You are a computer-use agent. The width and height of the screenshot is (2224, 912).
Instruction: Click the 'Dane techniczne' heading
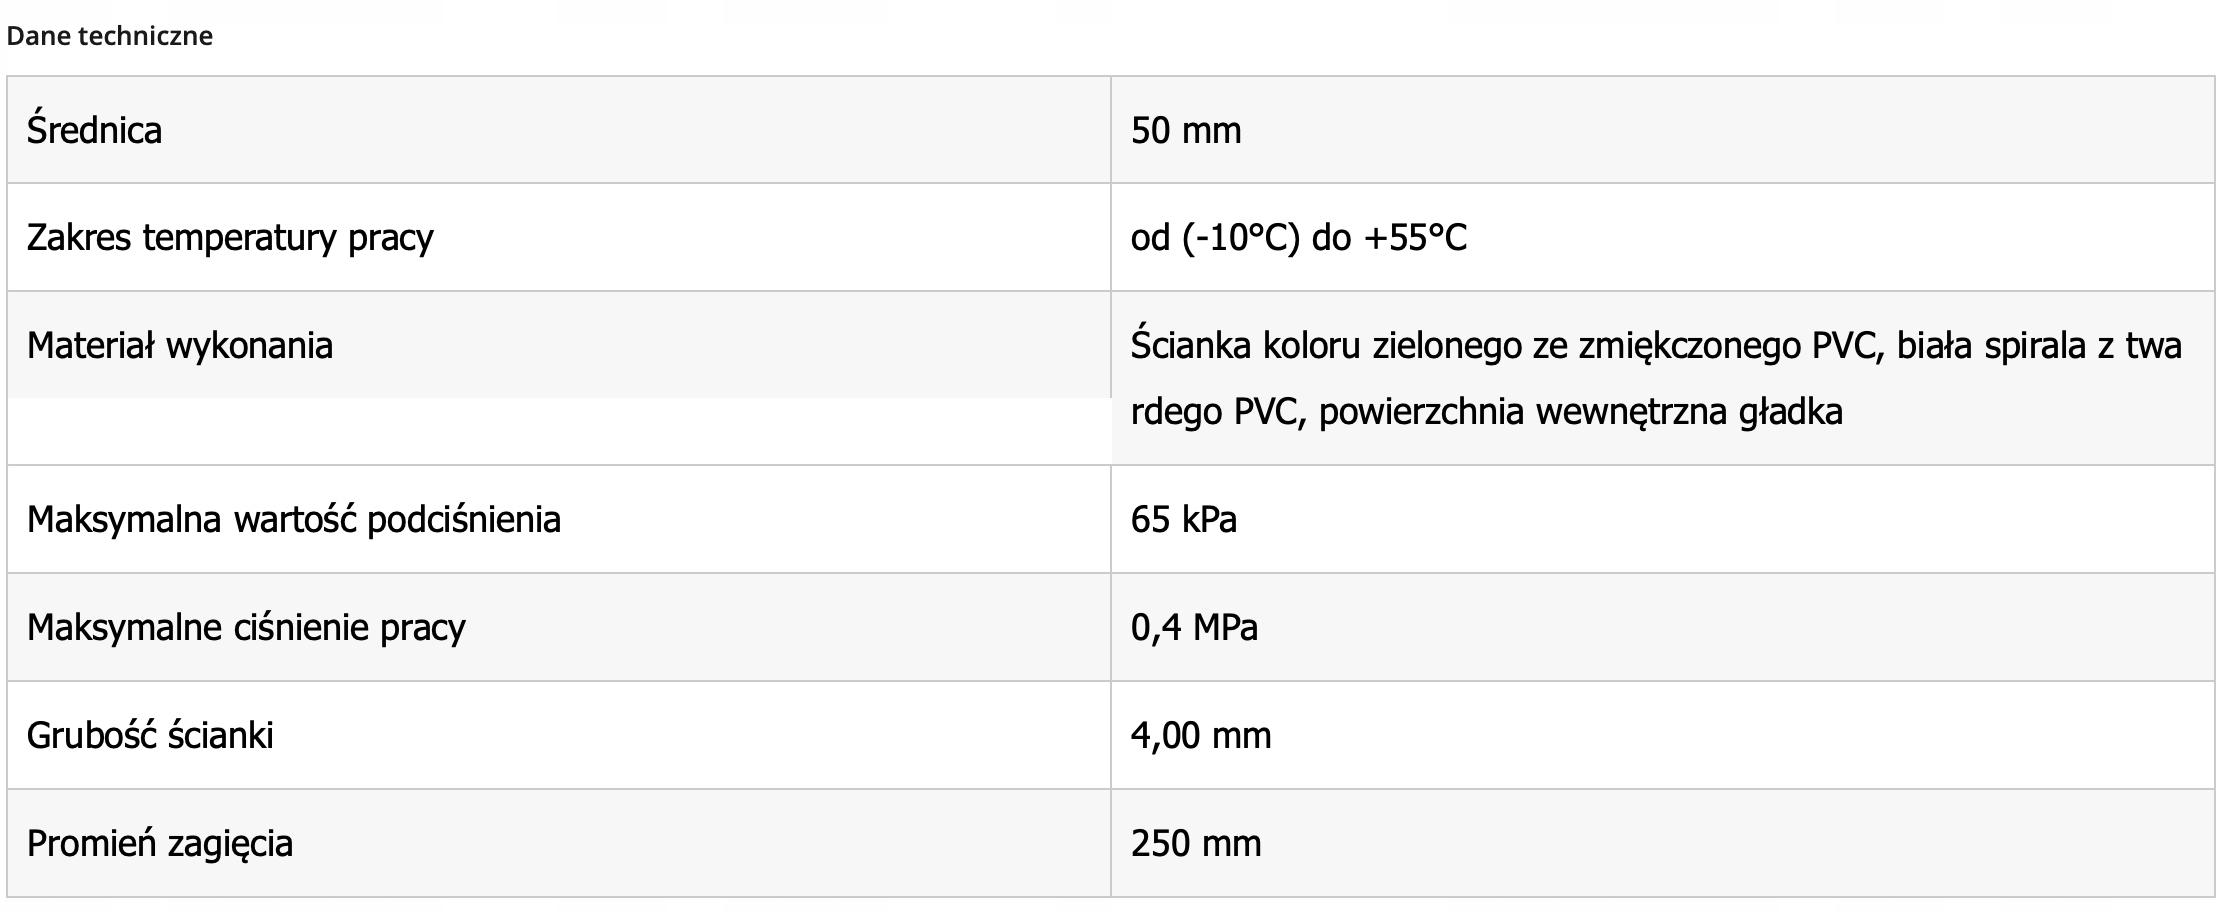click(x=109, y=36)
